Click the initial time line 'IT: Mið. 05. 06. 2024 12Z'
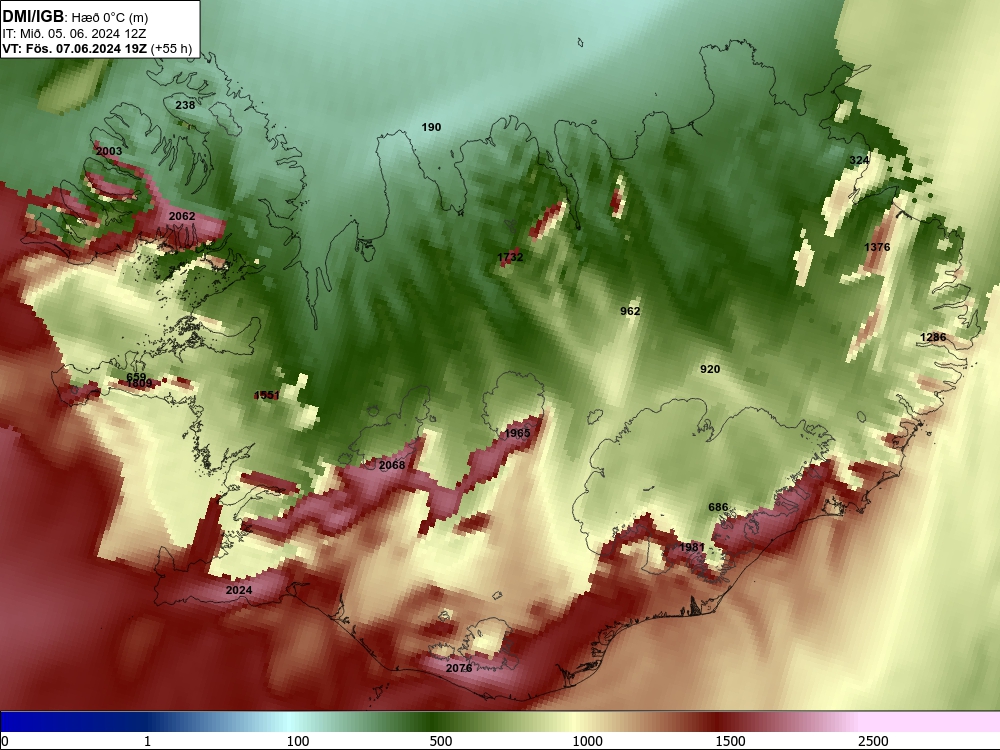1000x750 pixels. (74, 34)
